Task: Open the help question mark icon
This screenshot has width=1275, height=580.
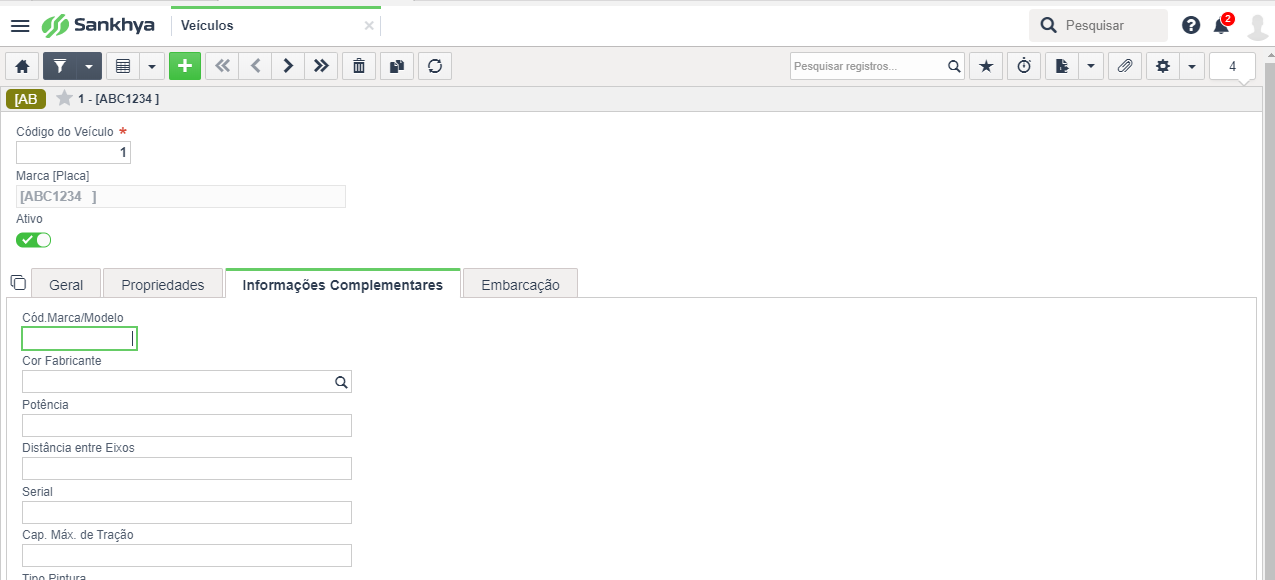Action: point(1190,25)
